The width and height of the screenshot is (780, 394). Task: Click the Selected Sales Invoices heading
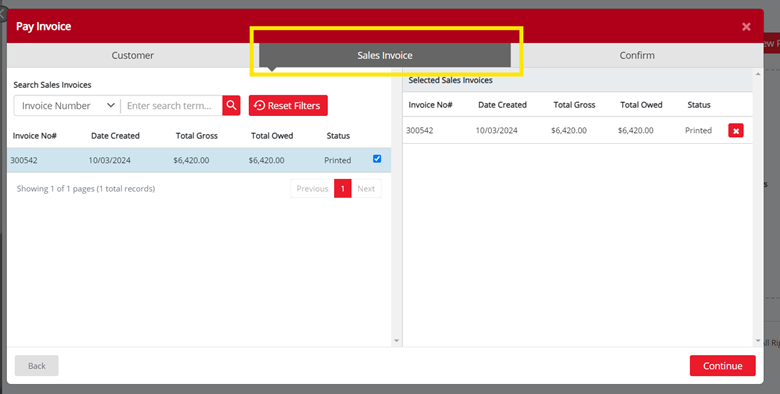[450, 80]
